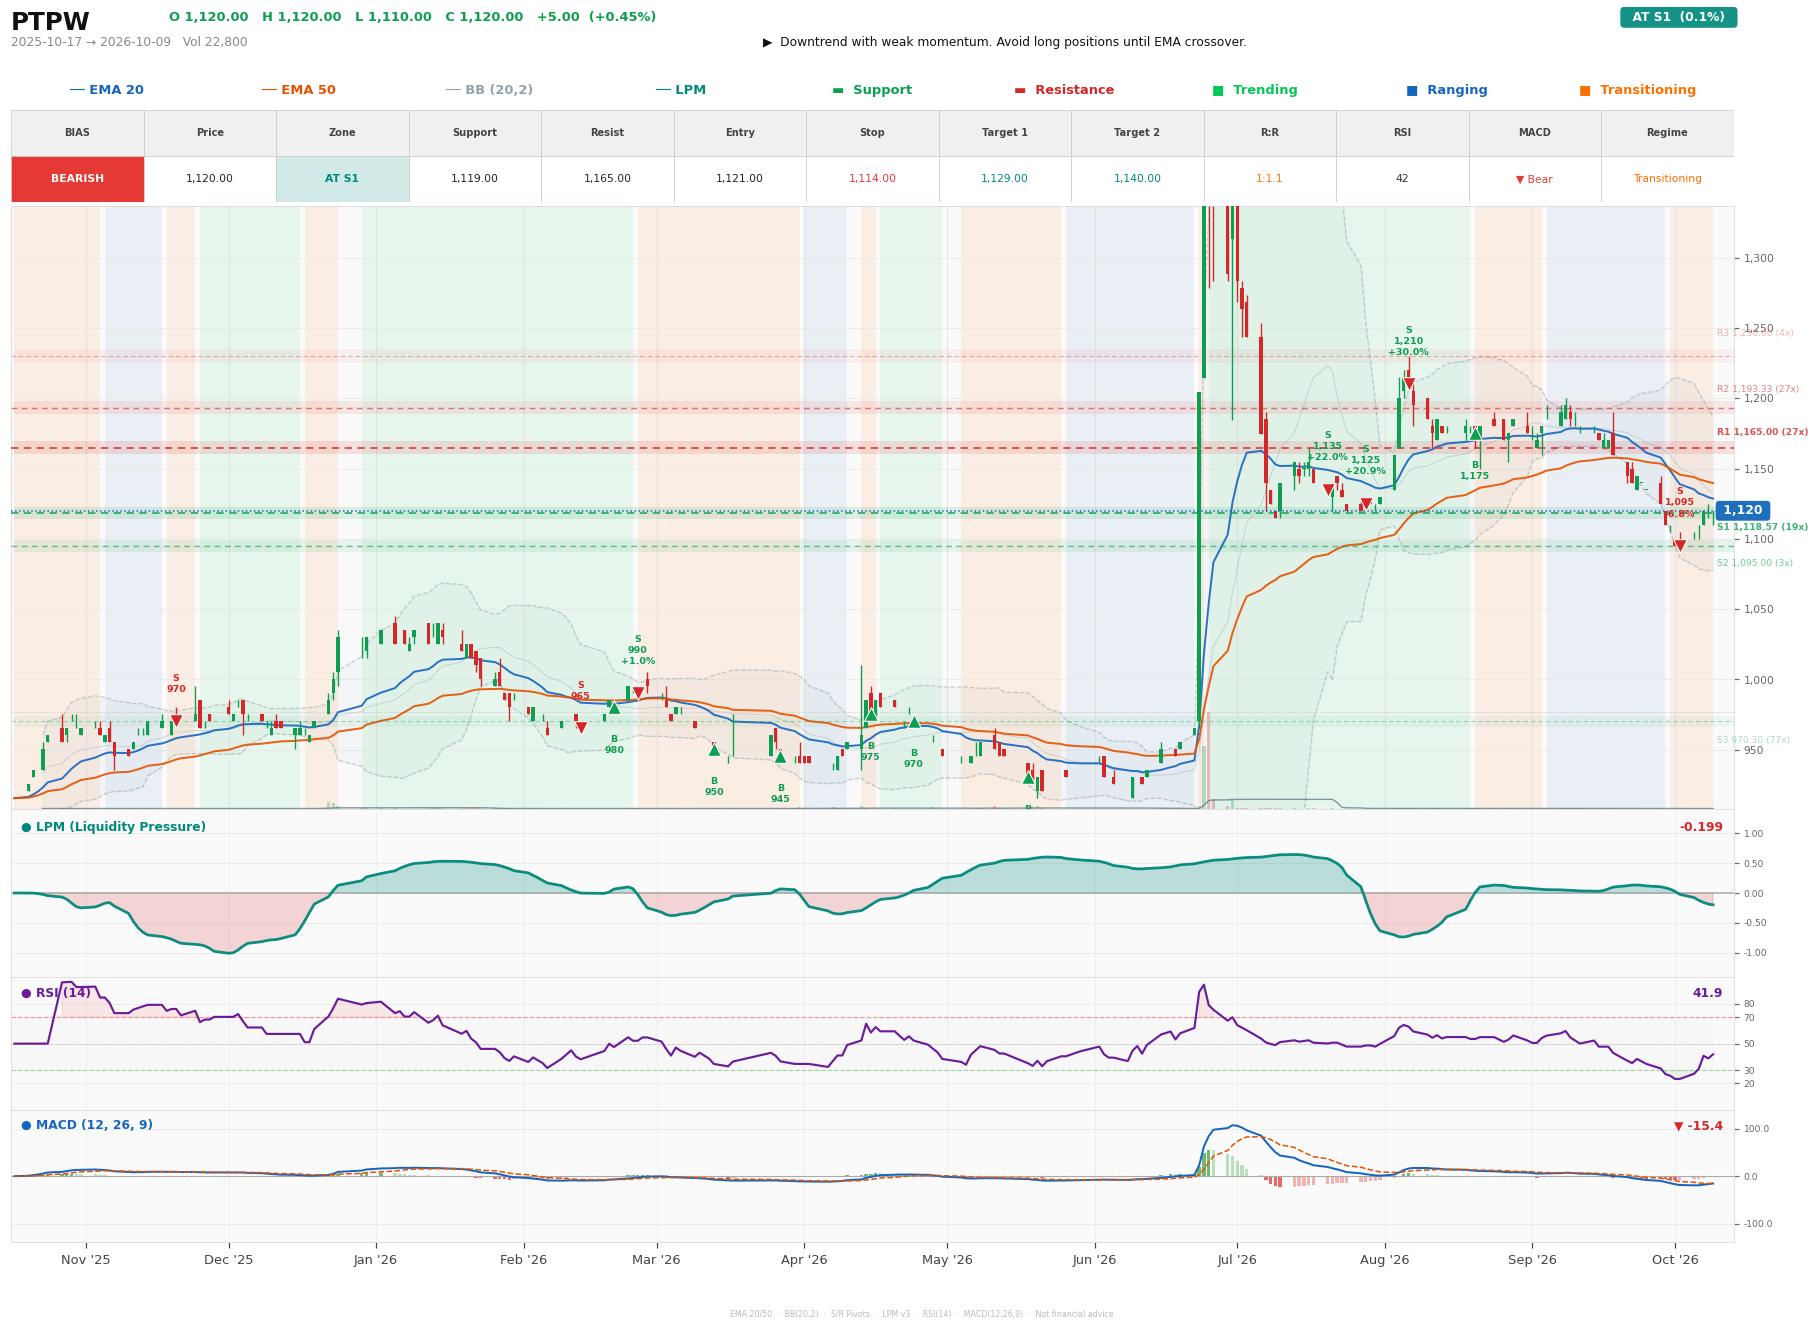Click the Regime Transitioning cell

1667,179
